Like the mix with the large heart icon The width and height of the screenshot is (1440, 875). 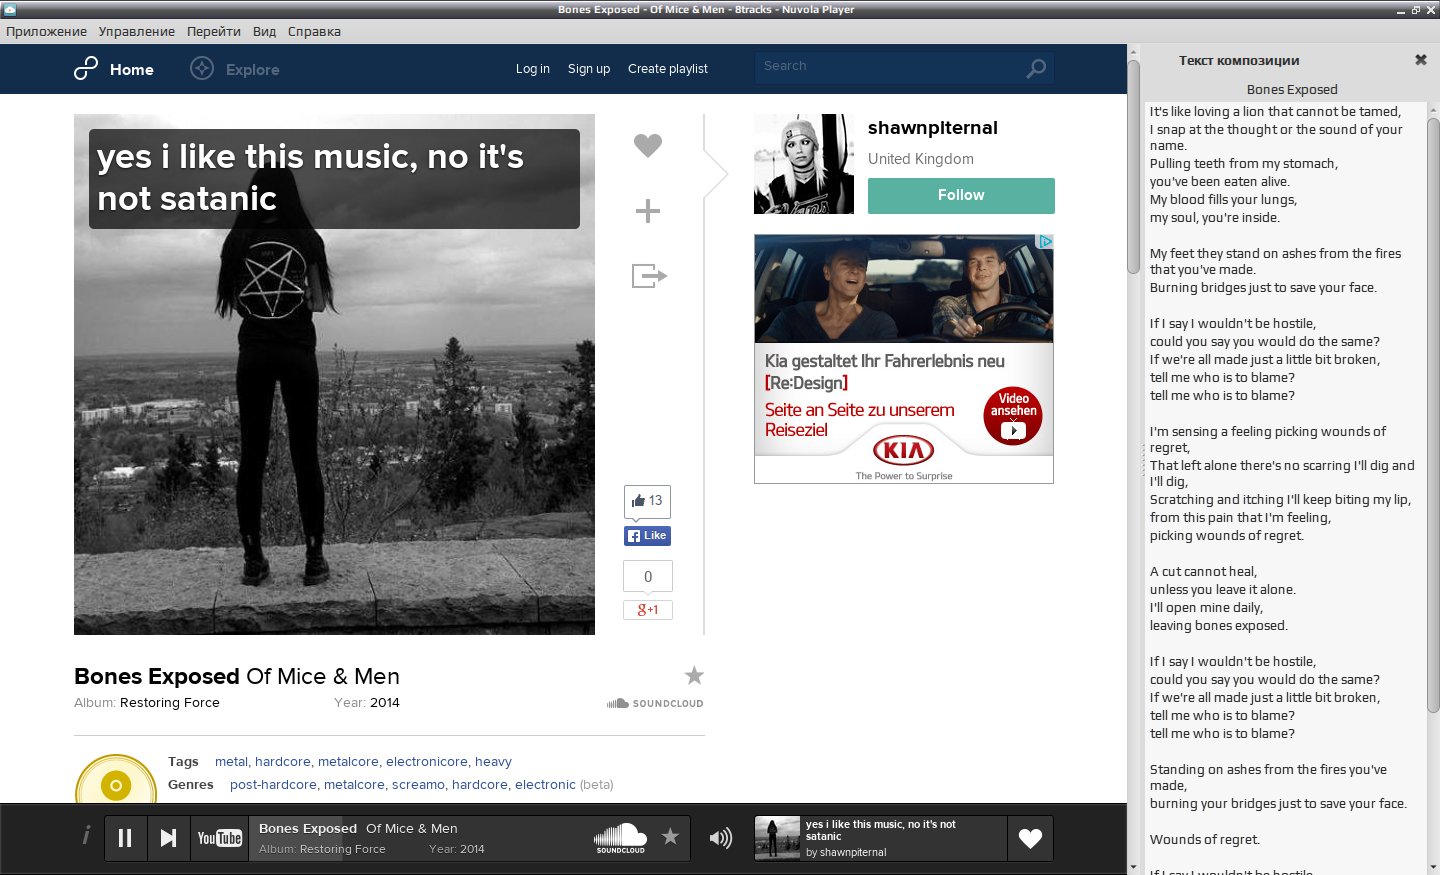point(648,146)
